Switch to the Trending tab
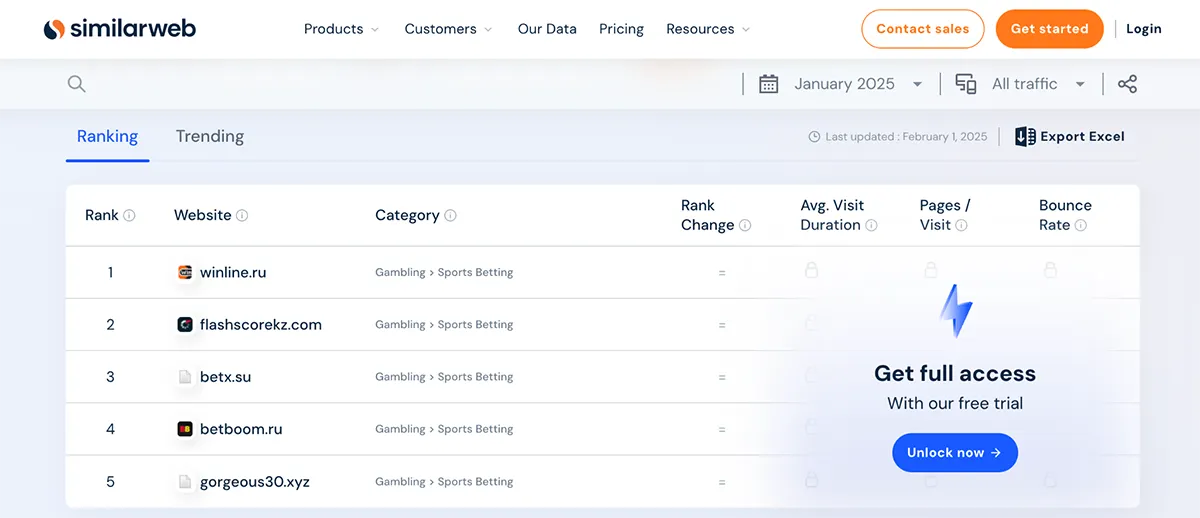This screenshot has width=1200, height=518. click(x=210, y=137)
